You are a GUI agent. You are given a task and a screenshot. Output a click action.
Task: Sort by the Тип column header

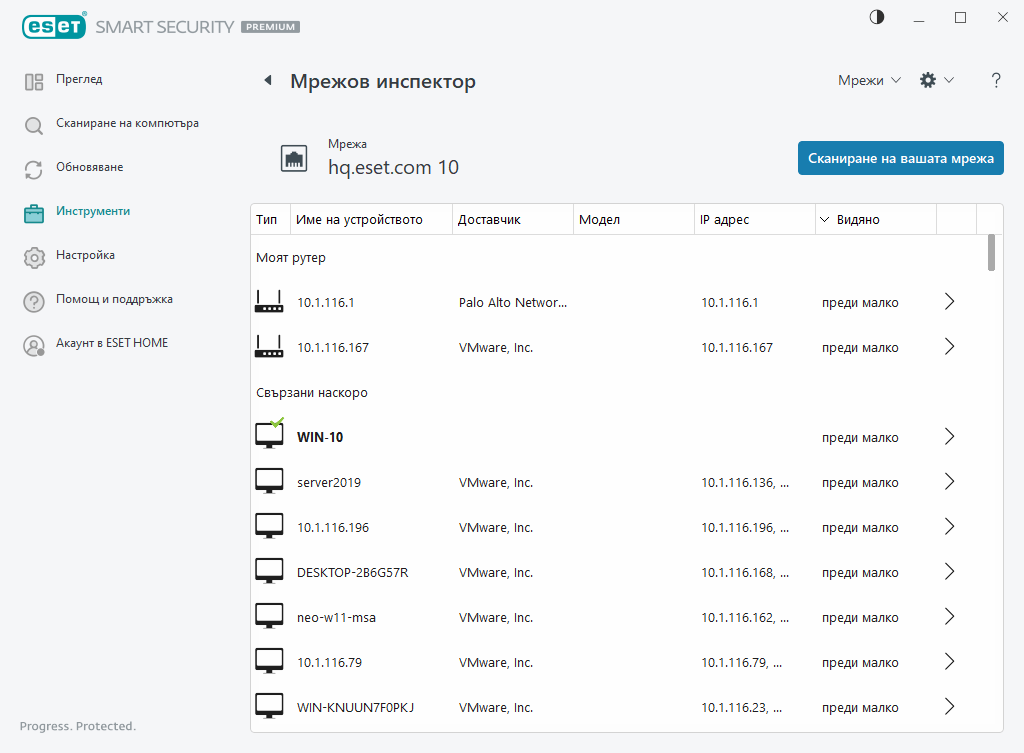click(x=270, y=219)
